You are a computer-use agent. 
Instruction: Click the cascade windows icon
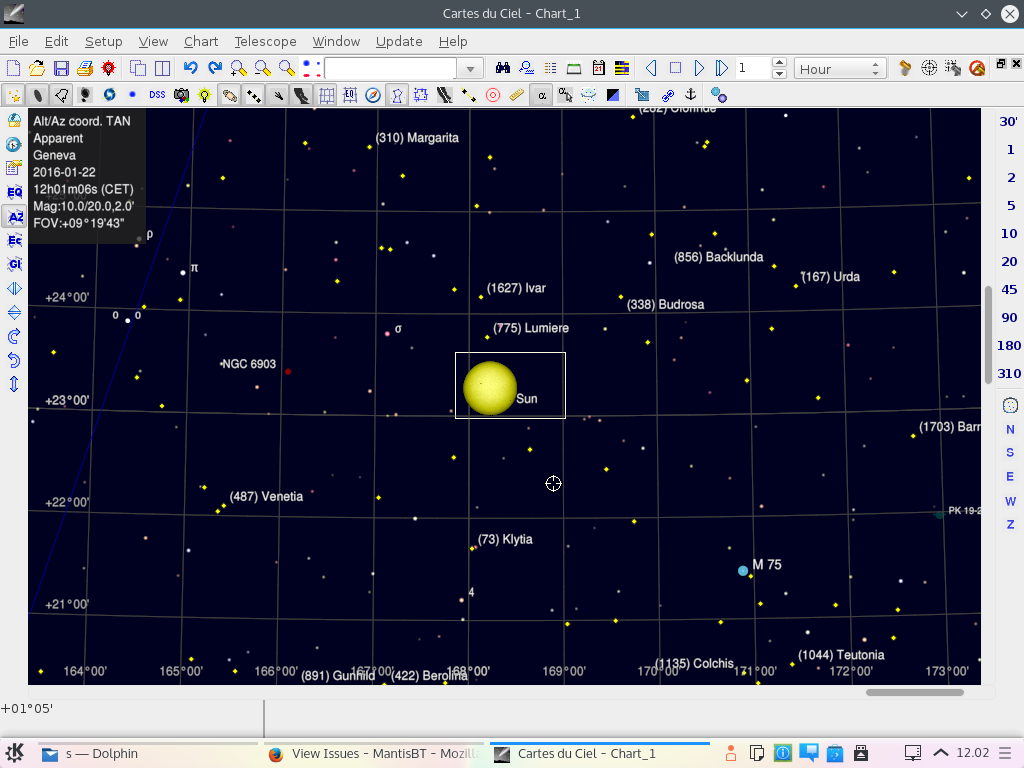[138, 69]
